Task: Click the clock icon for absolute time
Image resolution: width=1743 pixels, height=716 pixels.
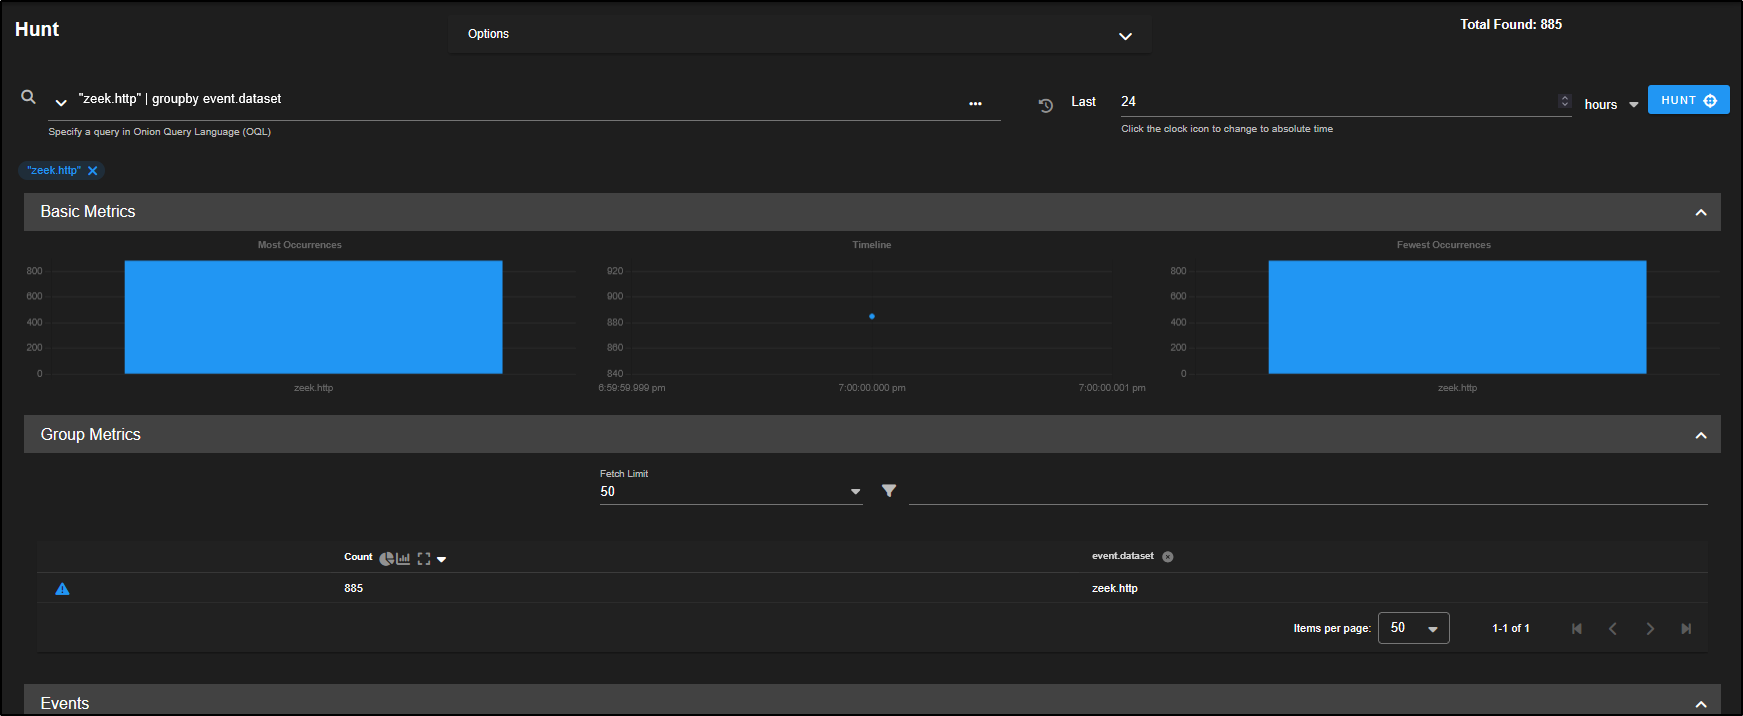Action: point(1046,105)
